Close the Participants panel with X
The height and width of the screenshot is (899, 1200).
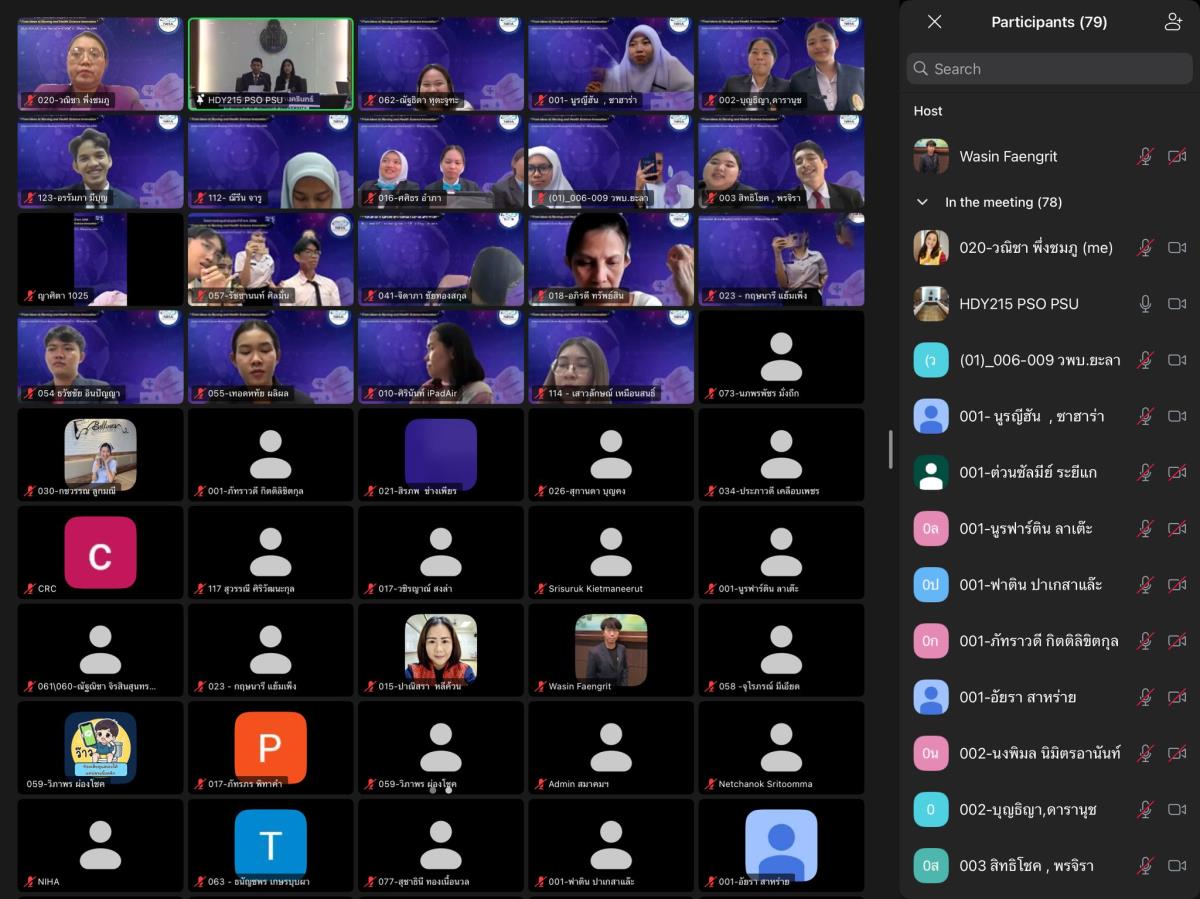point(934,22)
